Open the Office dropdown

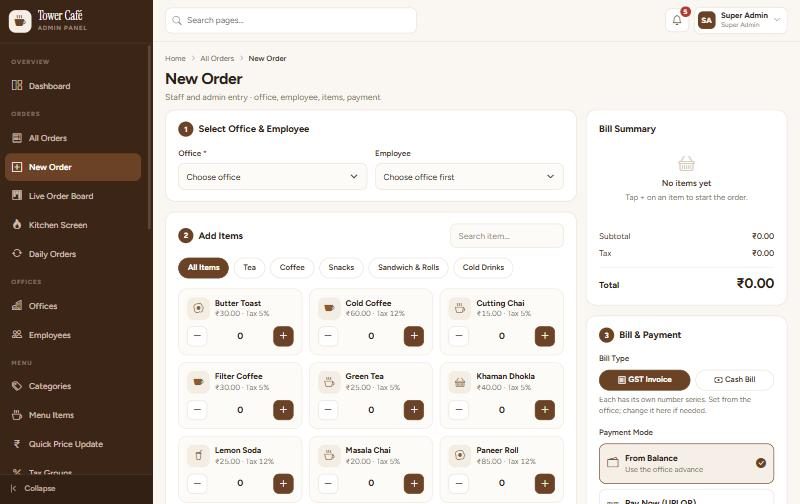coord(272,177)
